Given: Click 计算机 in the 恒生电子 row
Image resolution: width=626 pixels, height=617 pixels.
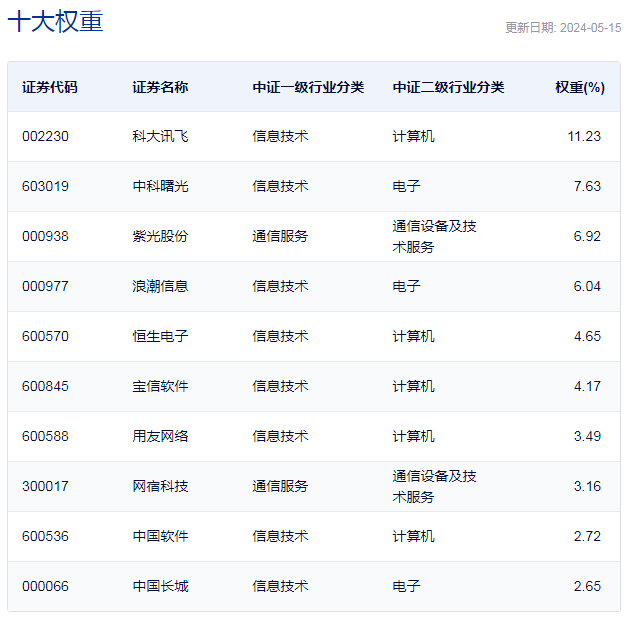Looking at the screenshot, I should pos(413,336).
